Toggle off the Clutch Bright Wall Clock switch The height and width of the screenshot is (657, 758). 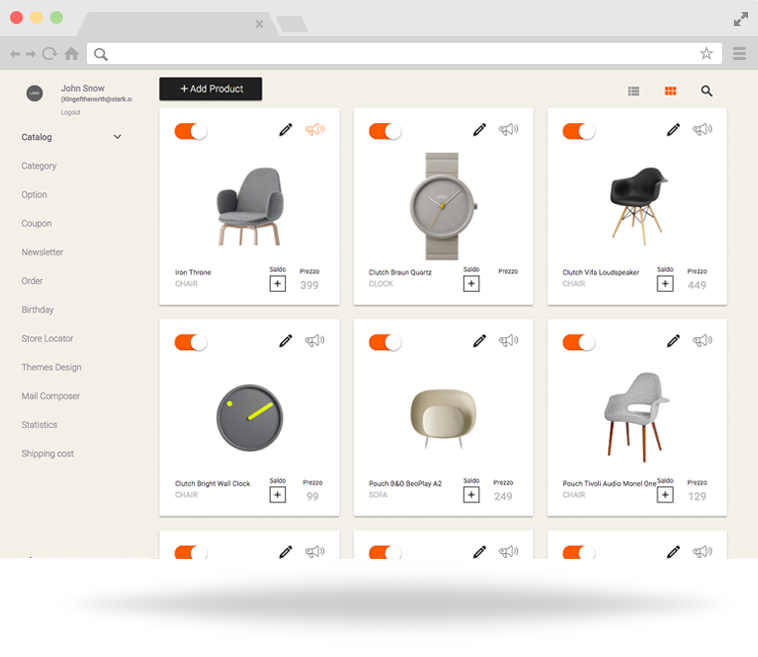[190, 342]
